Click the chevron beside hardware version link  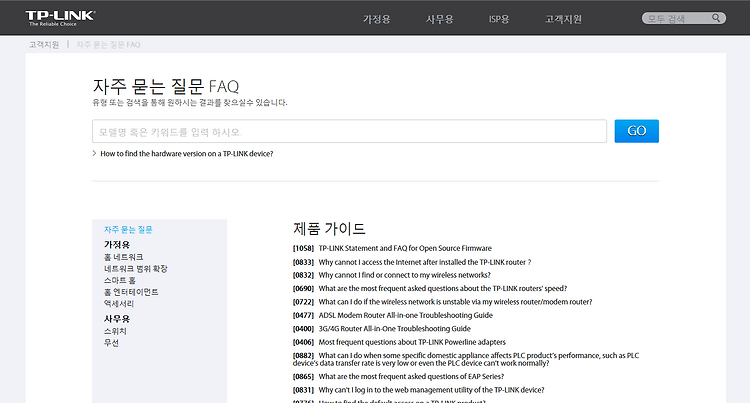coord(94,153)
